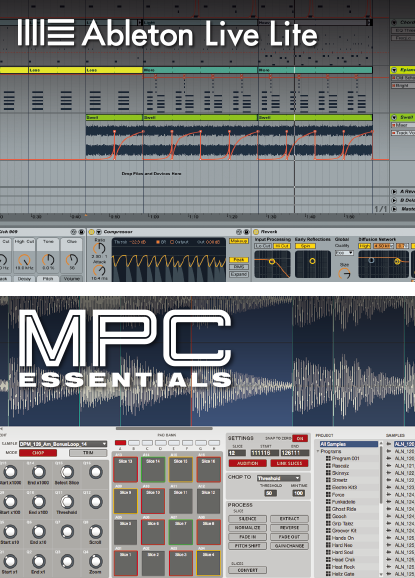Screen dimensions: 415x578
Task: Hit the Slice 7 pad
Action: coord(181,532)
